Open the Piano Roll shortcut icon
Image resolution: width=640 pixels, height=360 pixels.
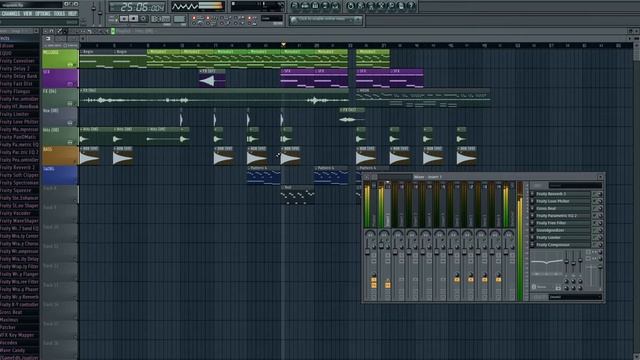(x=315, y=6)
